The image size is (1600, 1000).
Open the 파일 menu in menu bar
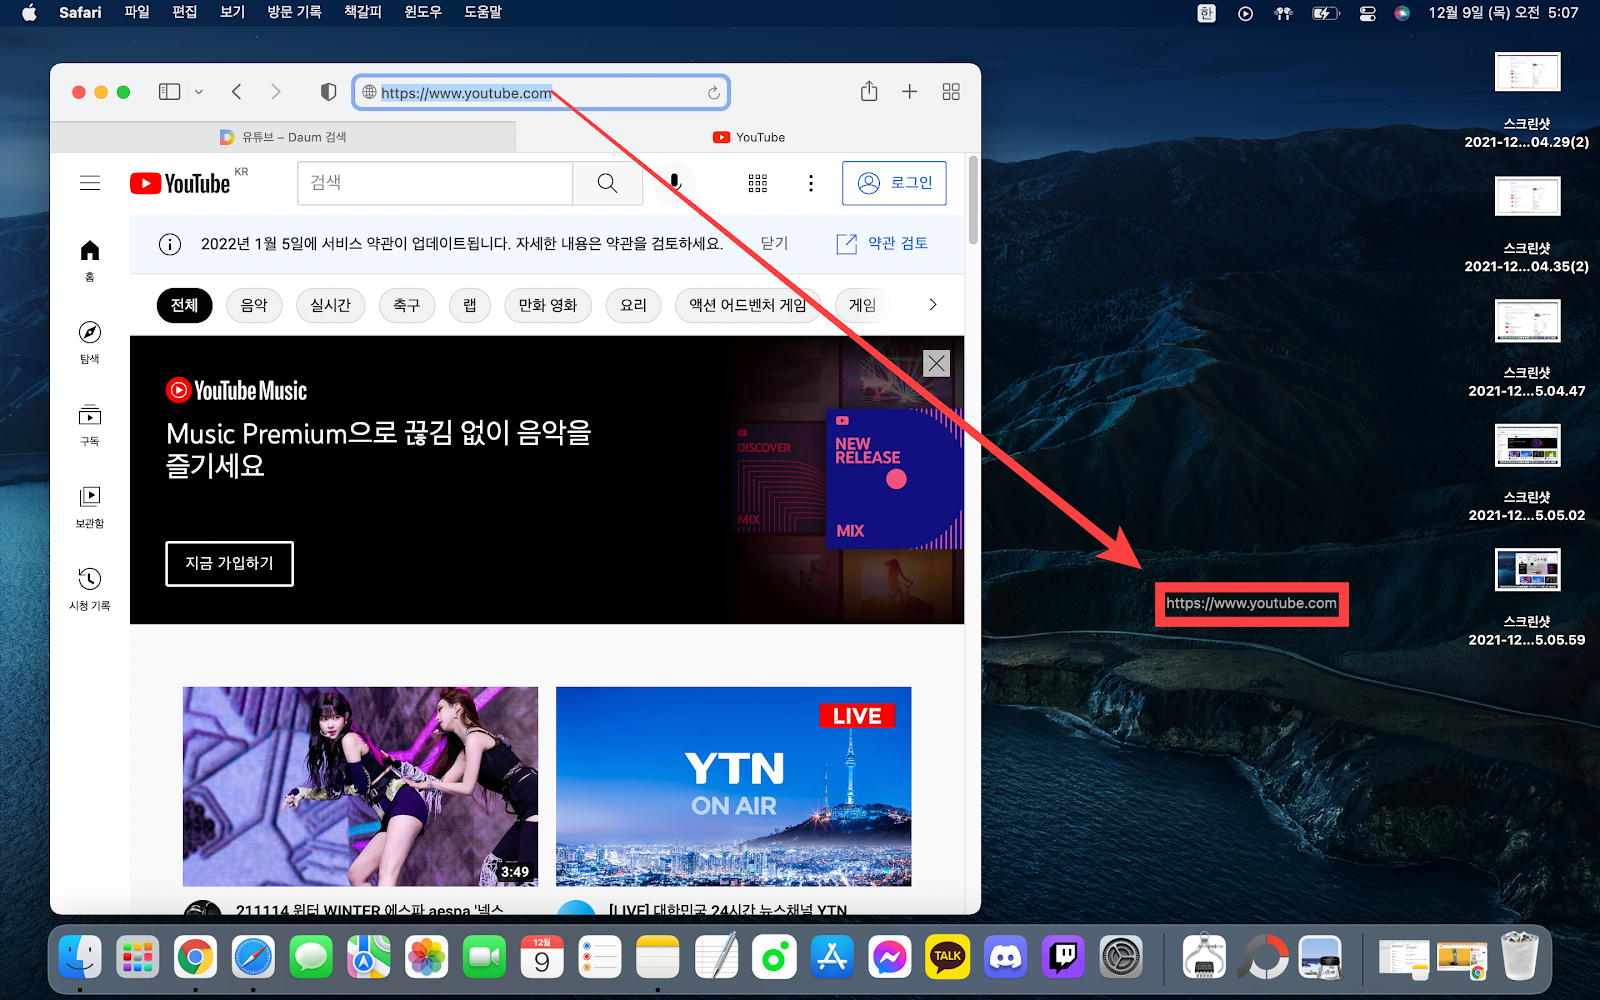point(137,12)
